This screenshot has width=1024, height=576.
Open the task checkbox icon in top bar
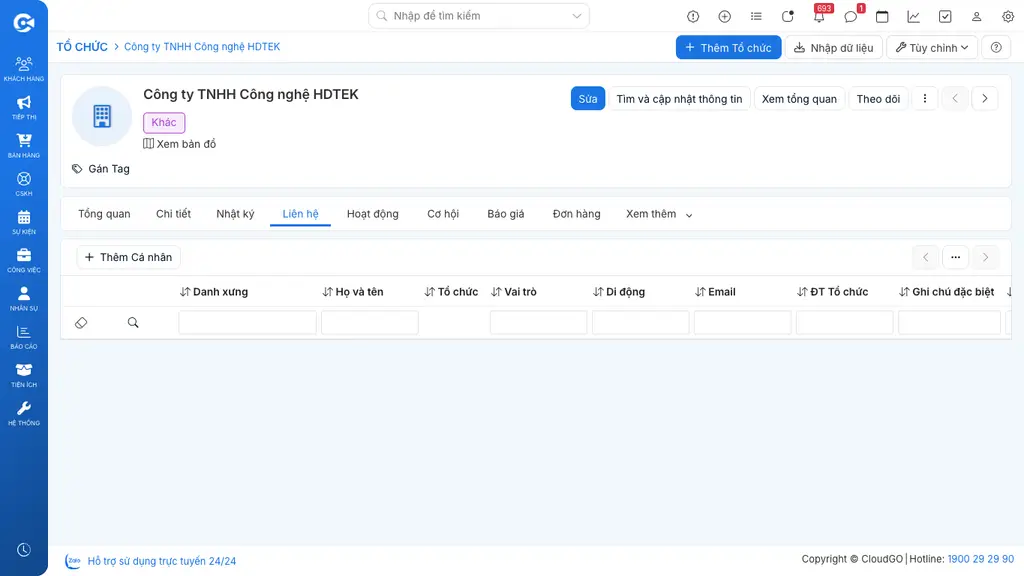coord(945,16)
